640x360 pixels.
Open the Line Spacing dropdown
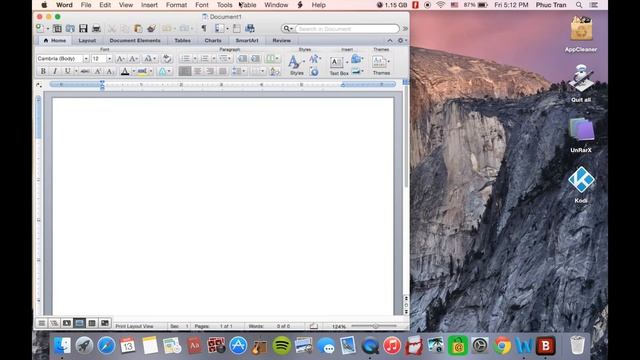point(238,71)
